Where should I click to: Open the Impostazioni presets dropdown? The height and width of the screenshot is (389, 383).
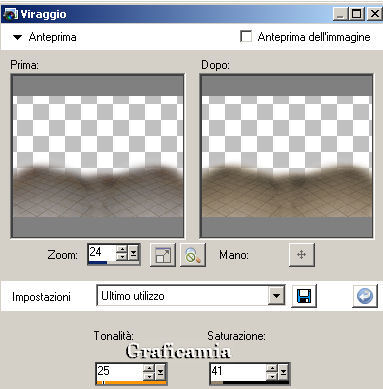pyautogui.click(x=276, y=296)
